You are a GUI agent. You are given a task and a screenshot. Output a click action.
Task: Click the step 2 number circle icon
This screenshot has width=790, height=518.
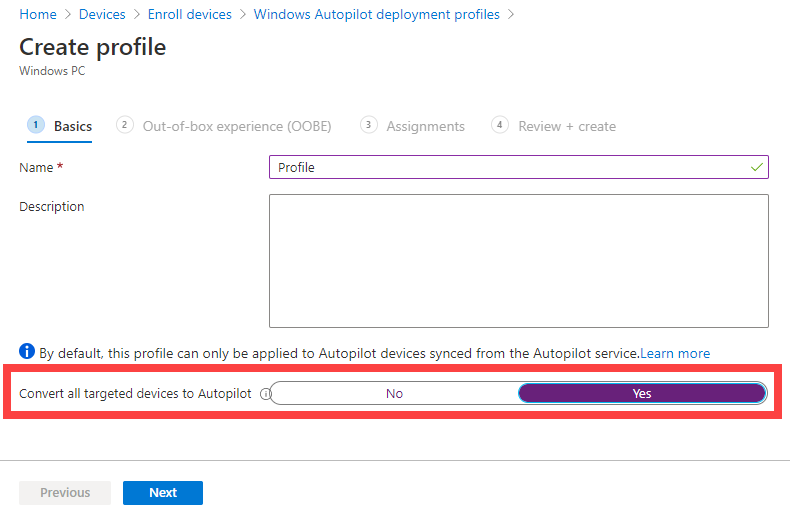point(124,125)
